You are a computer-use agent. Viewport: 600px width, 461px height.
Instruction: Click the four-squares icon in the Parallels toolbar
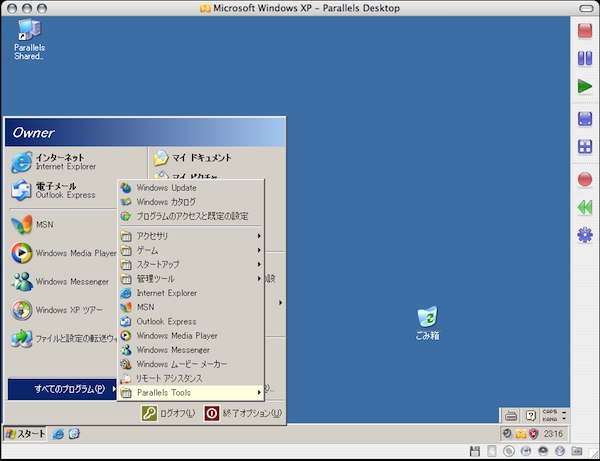[x=585, y=147]
